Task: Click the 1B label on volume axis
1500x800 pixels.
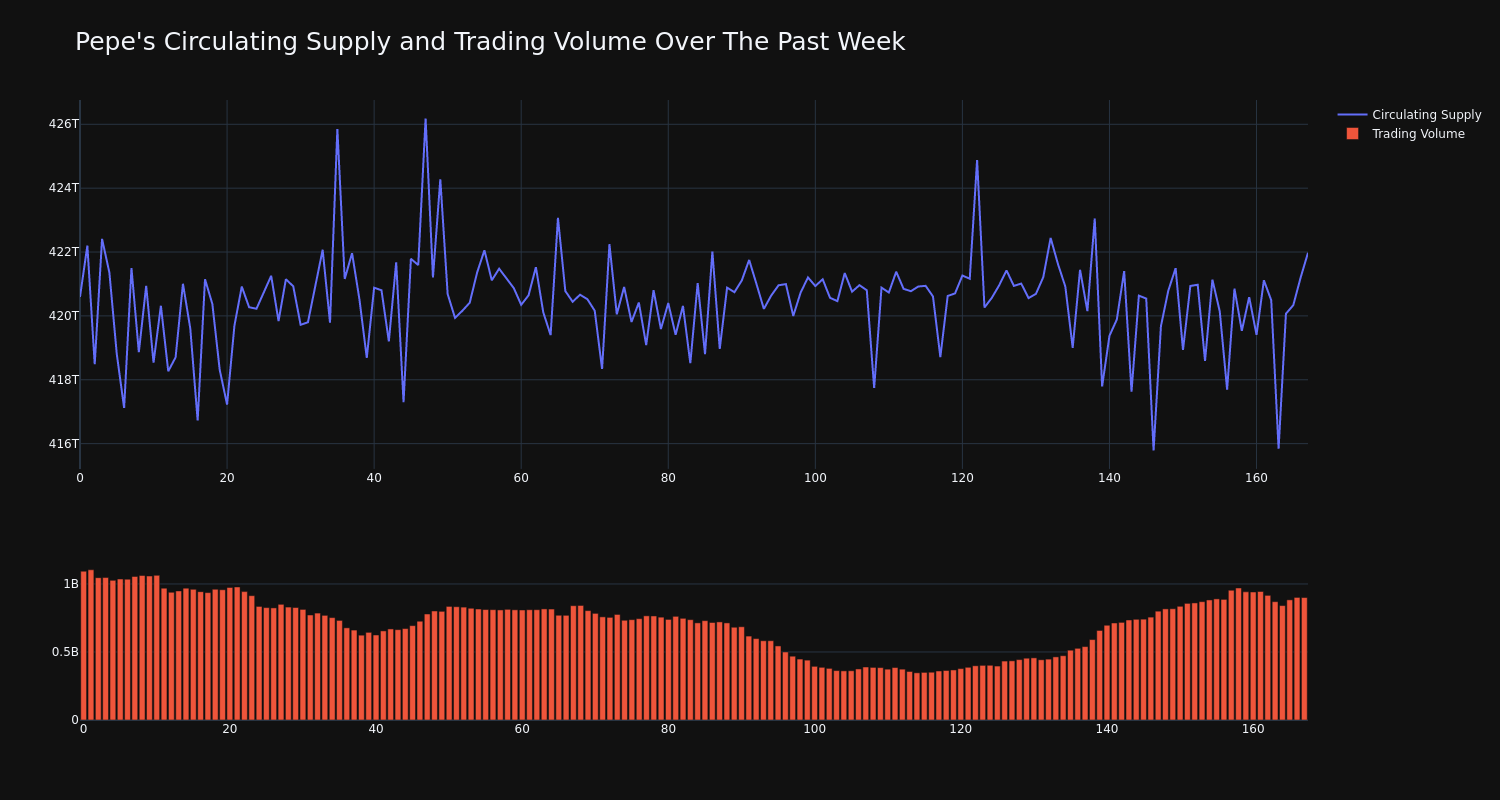Action: pyautogui.click(x=71, y=584)
